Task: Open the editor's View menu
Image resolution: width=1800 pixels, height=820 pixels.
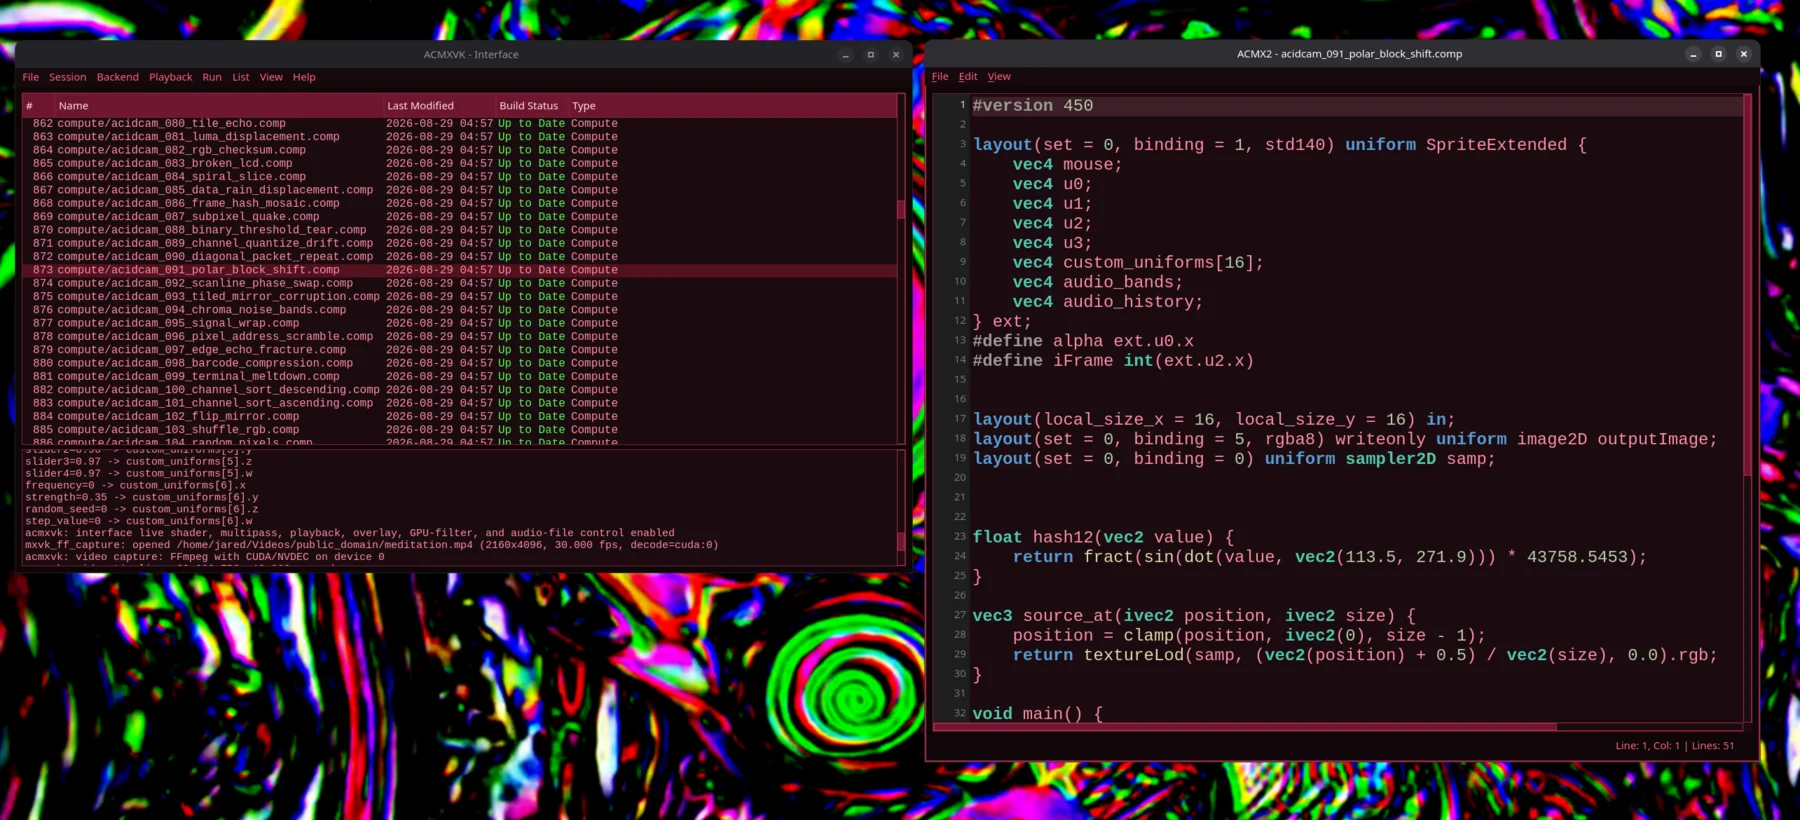Action: tap(999, 76)
